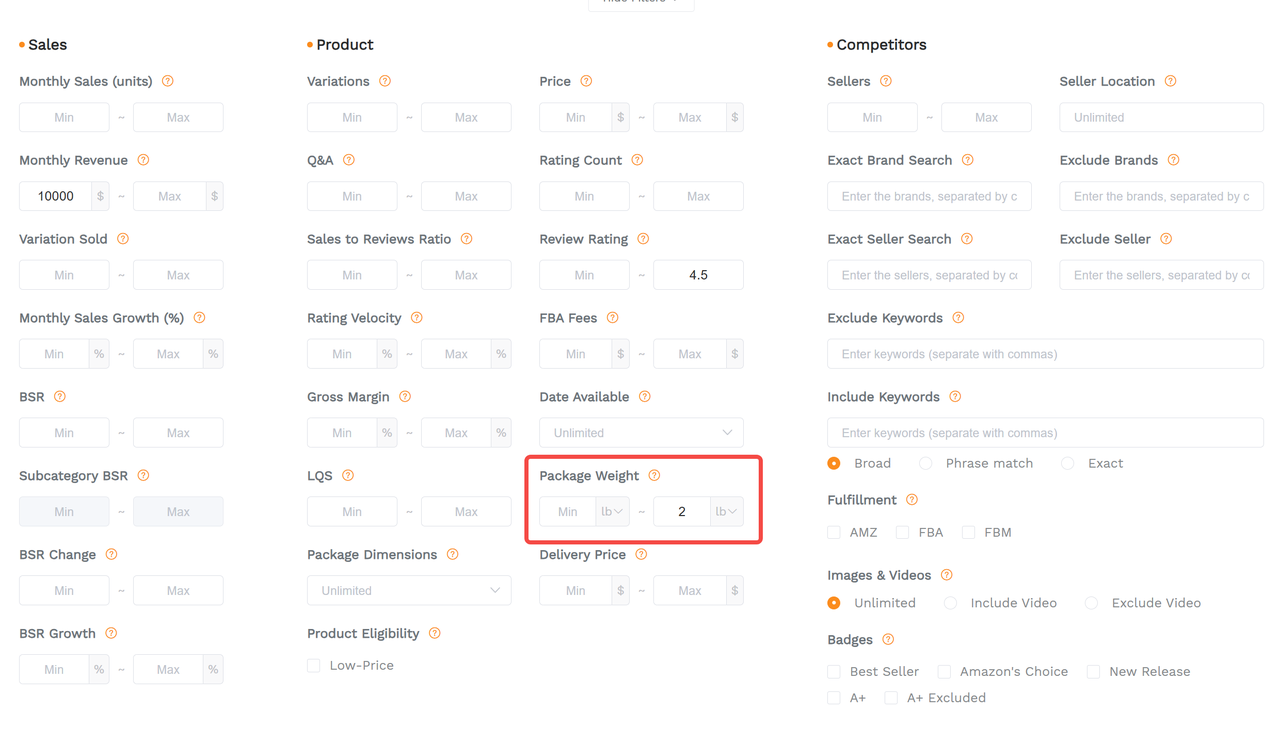Show info for Subcategory BSR
The width and height of the screenshot is (1280, 729).
143,476
